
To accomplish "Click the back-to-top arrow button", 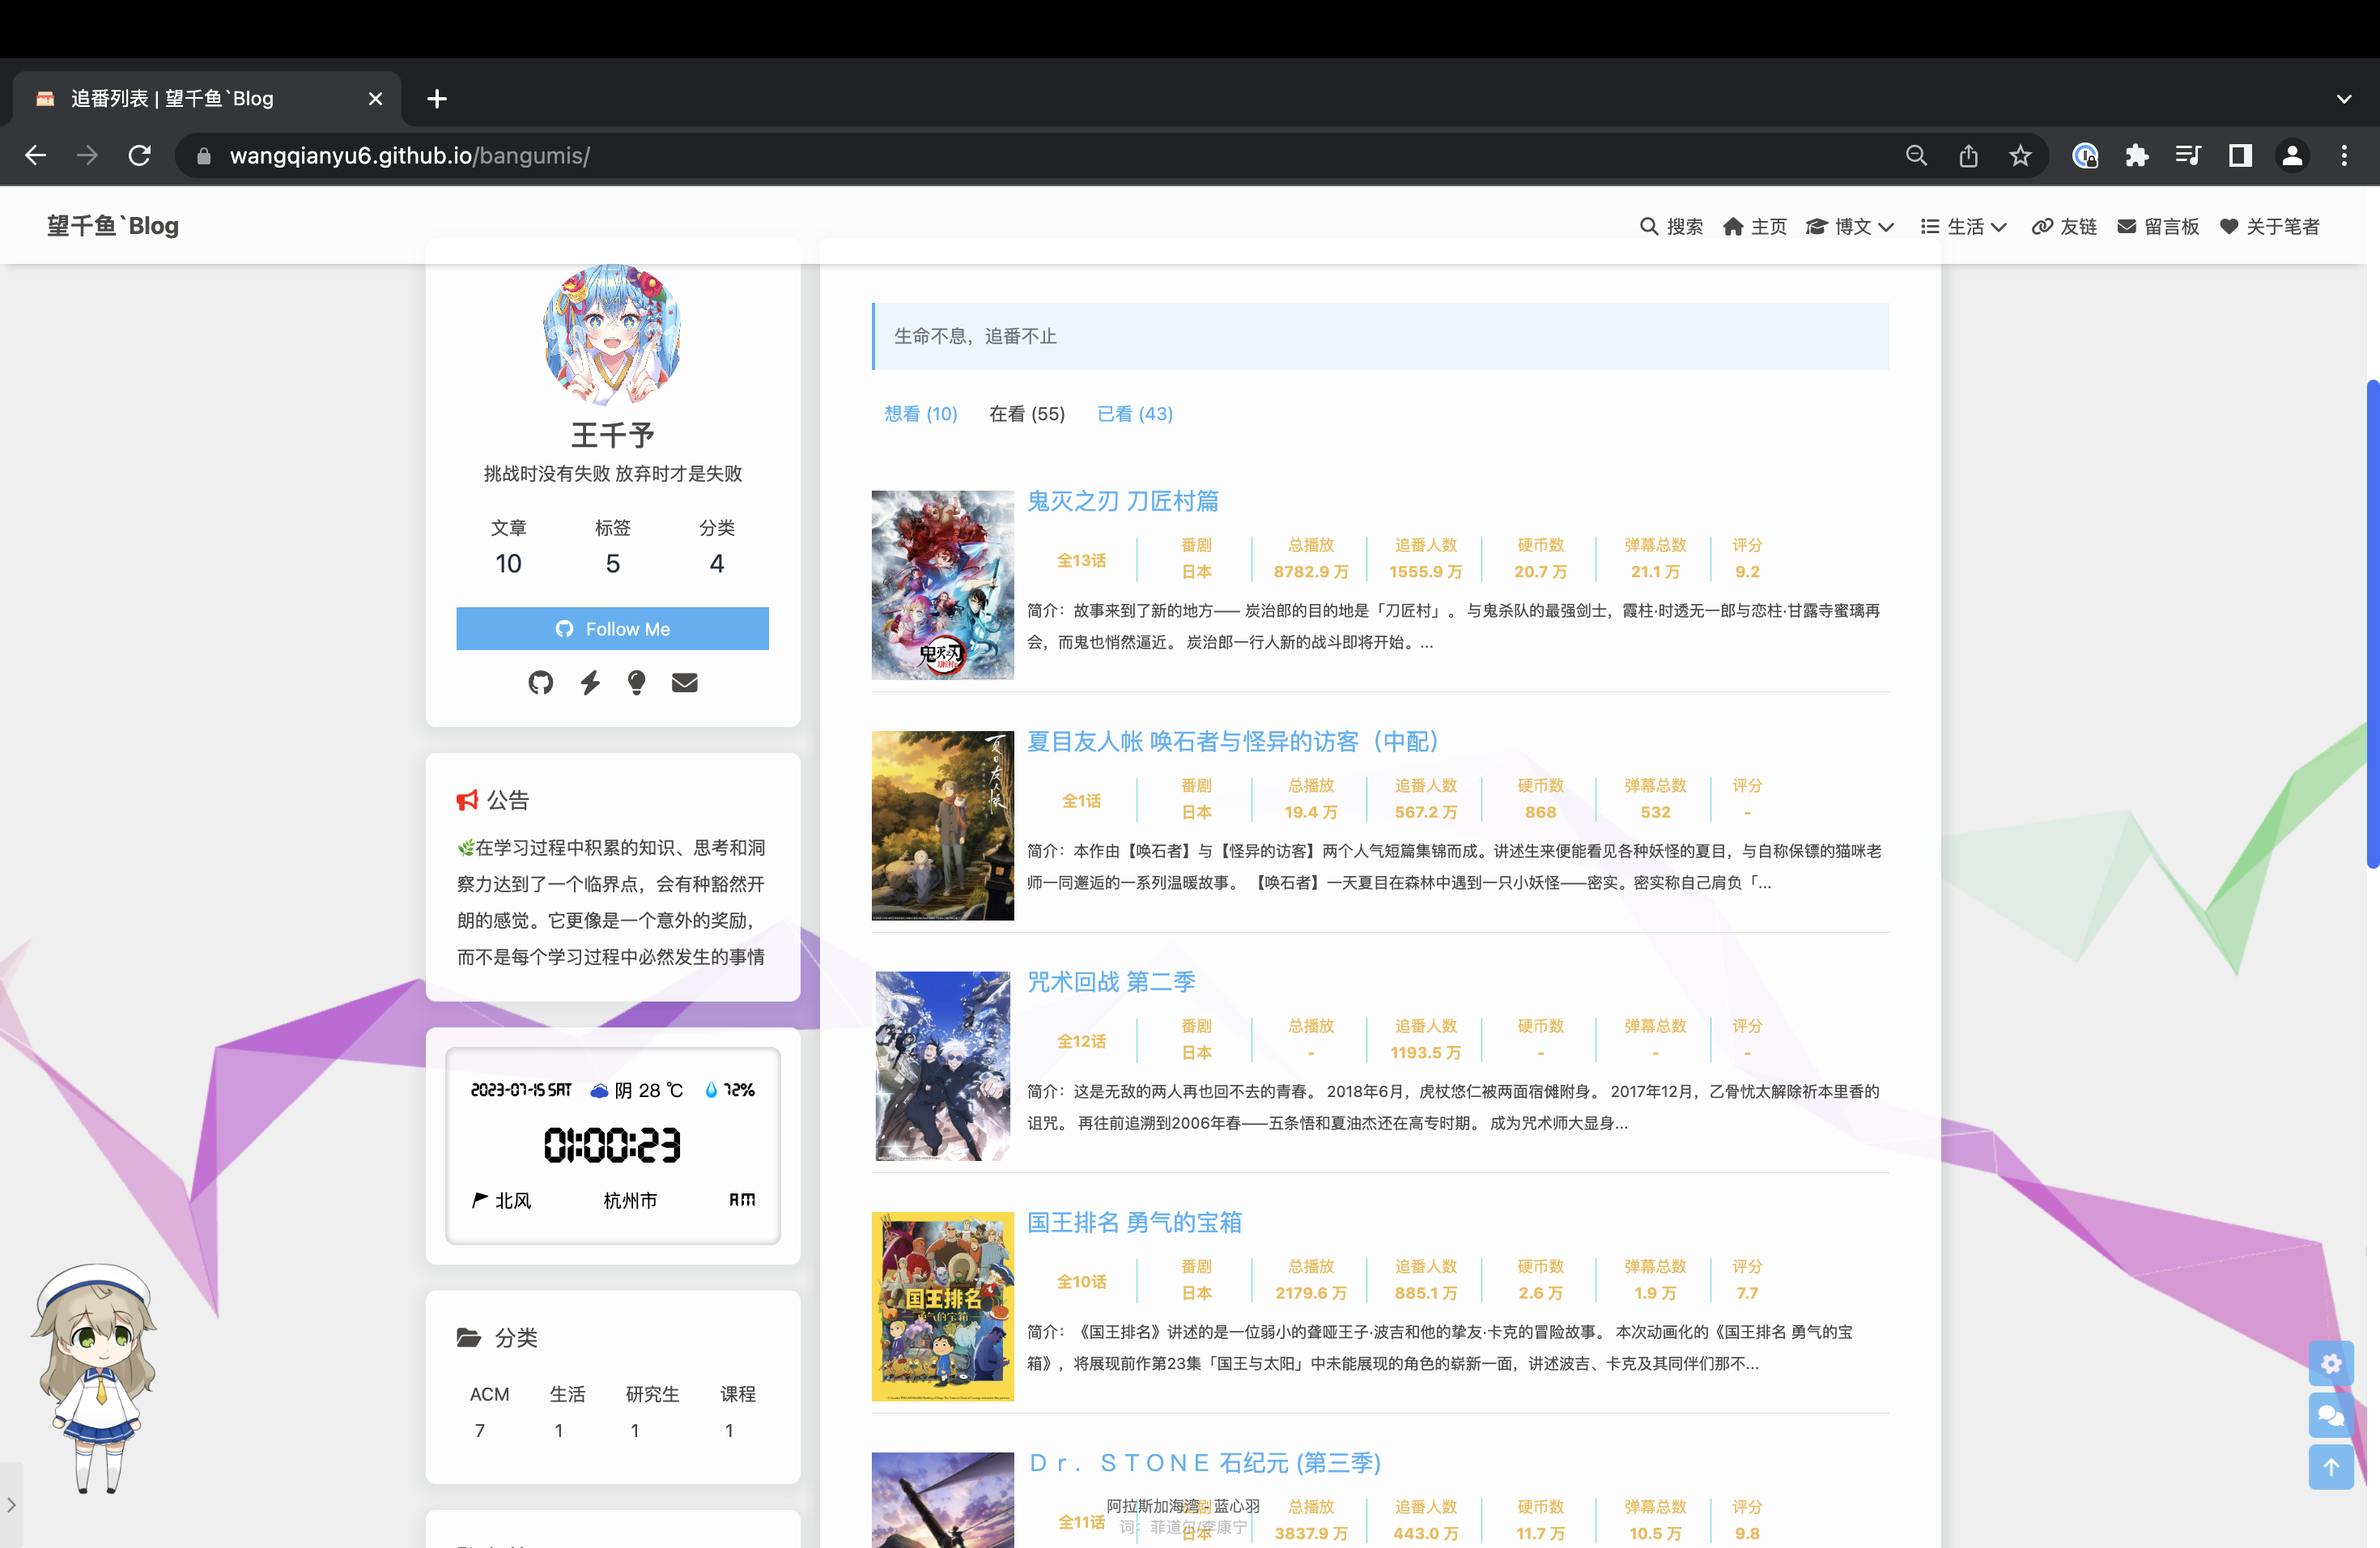I will [x=2330, y=1467].
